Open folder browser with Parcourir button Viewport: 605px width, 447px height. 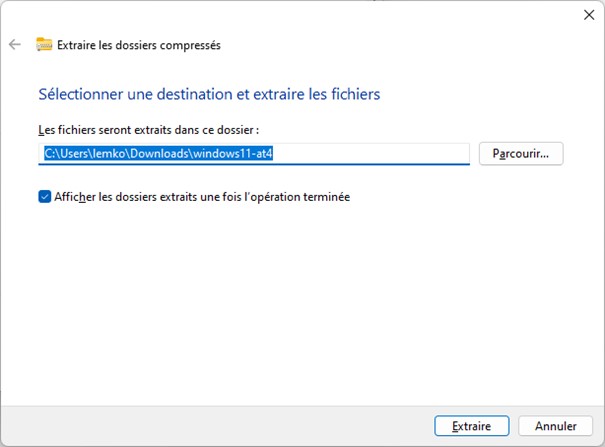pos(521,154)
